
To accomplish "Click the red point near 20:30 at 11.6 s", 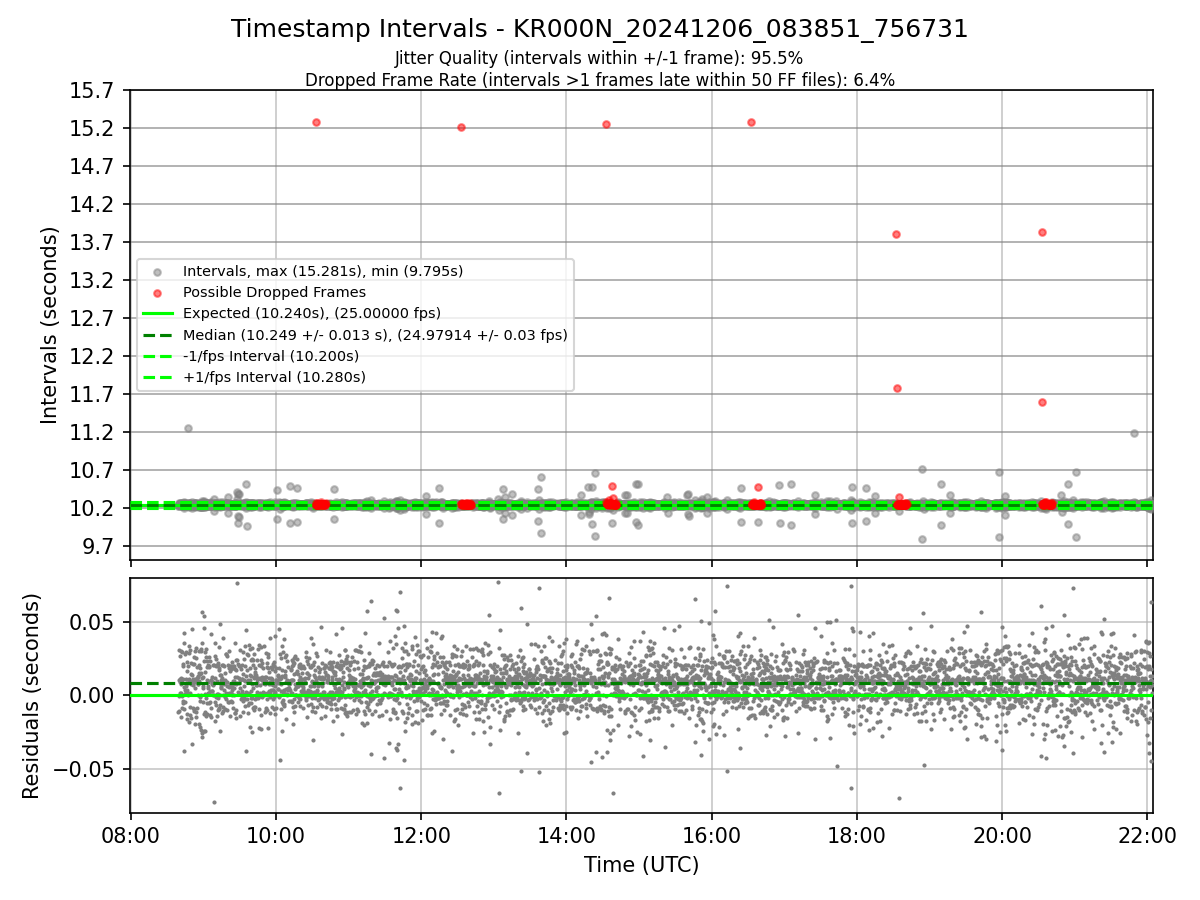I will click(x=1042, y=402).
